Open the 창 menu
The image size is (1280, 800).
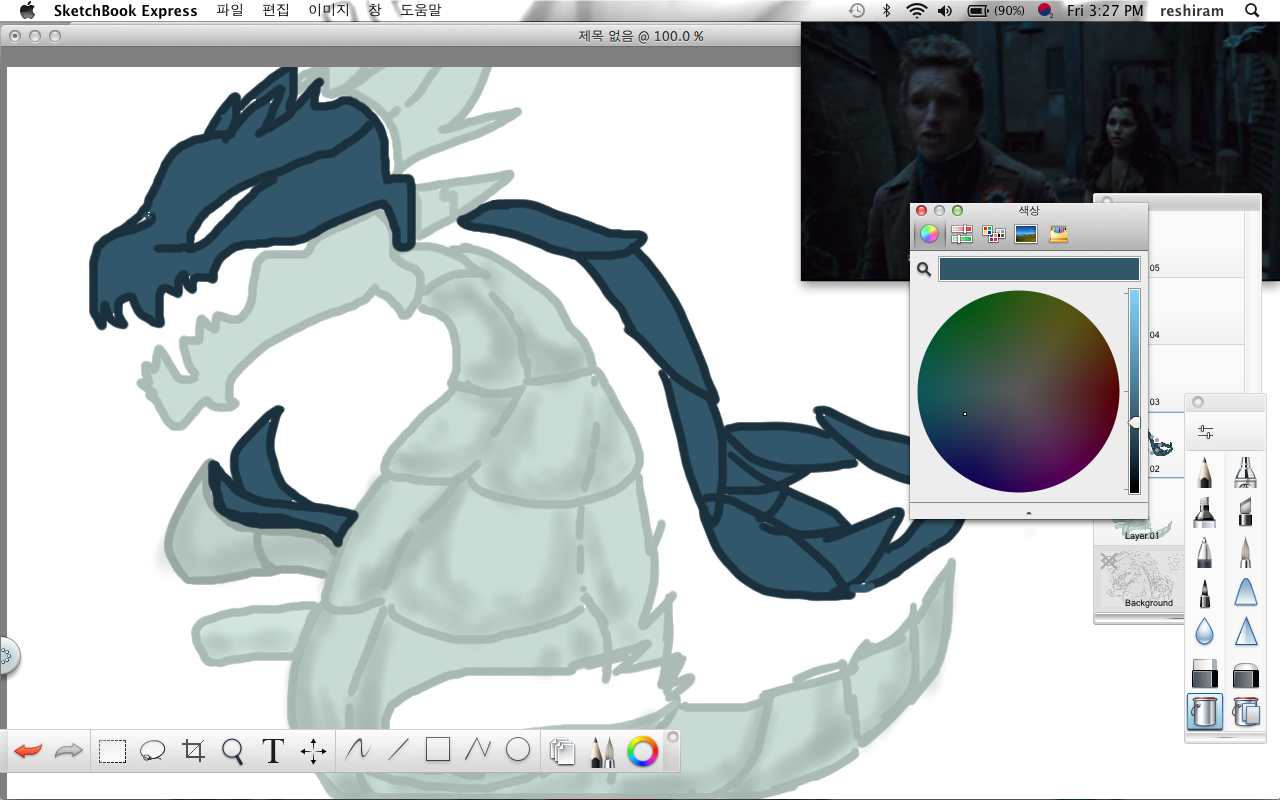(x=374, y=11)
